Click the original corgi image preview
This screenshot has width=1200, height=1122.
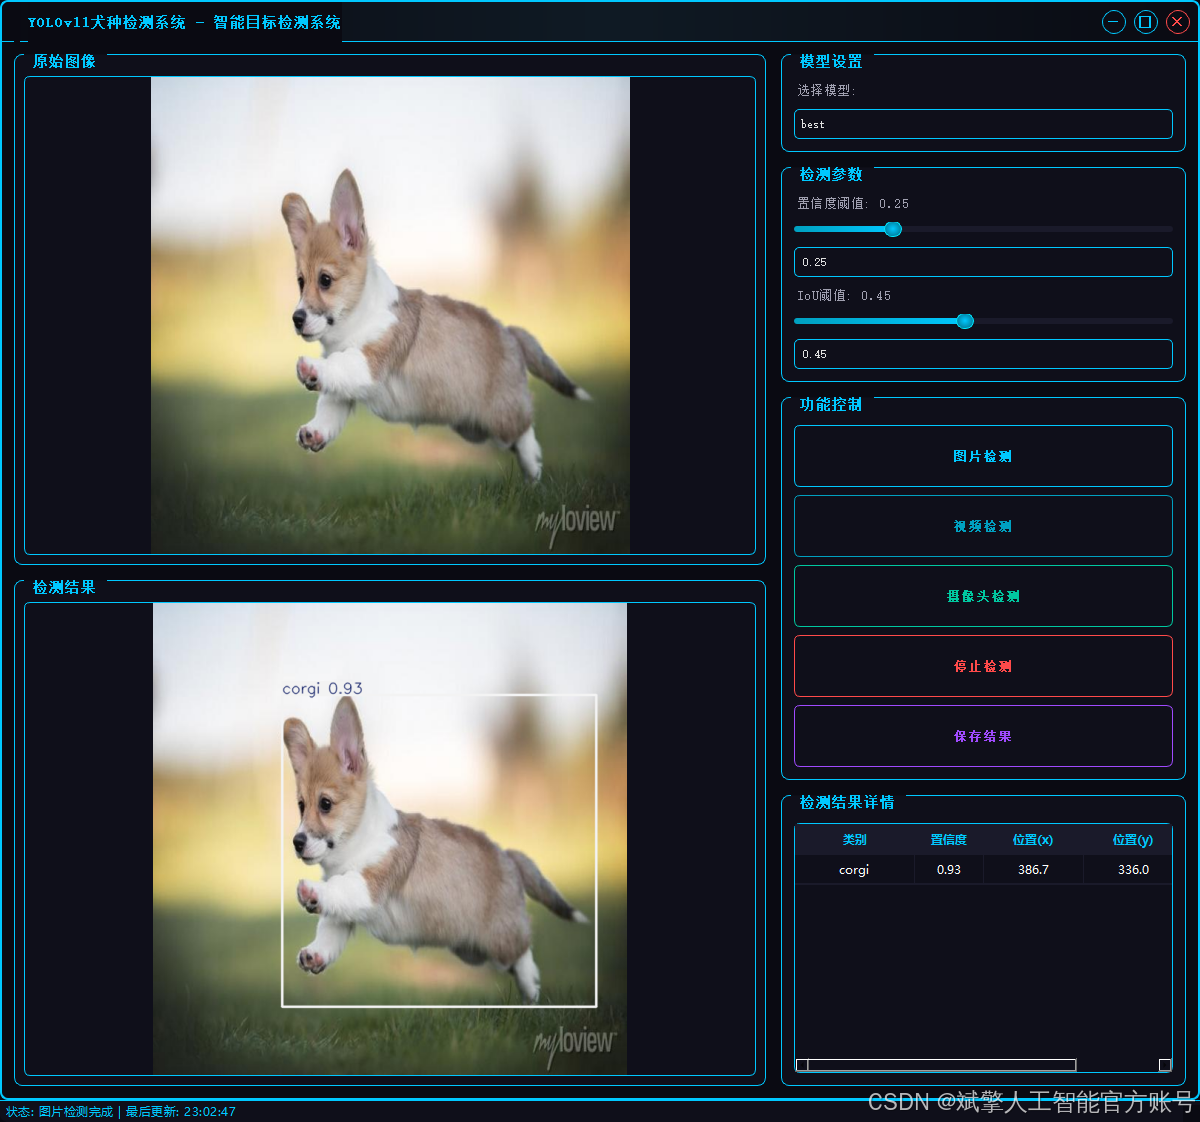pyautogui.click(x=390, y=315)
